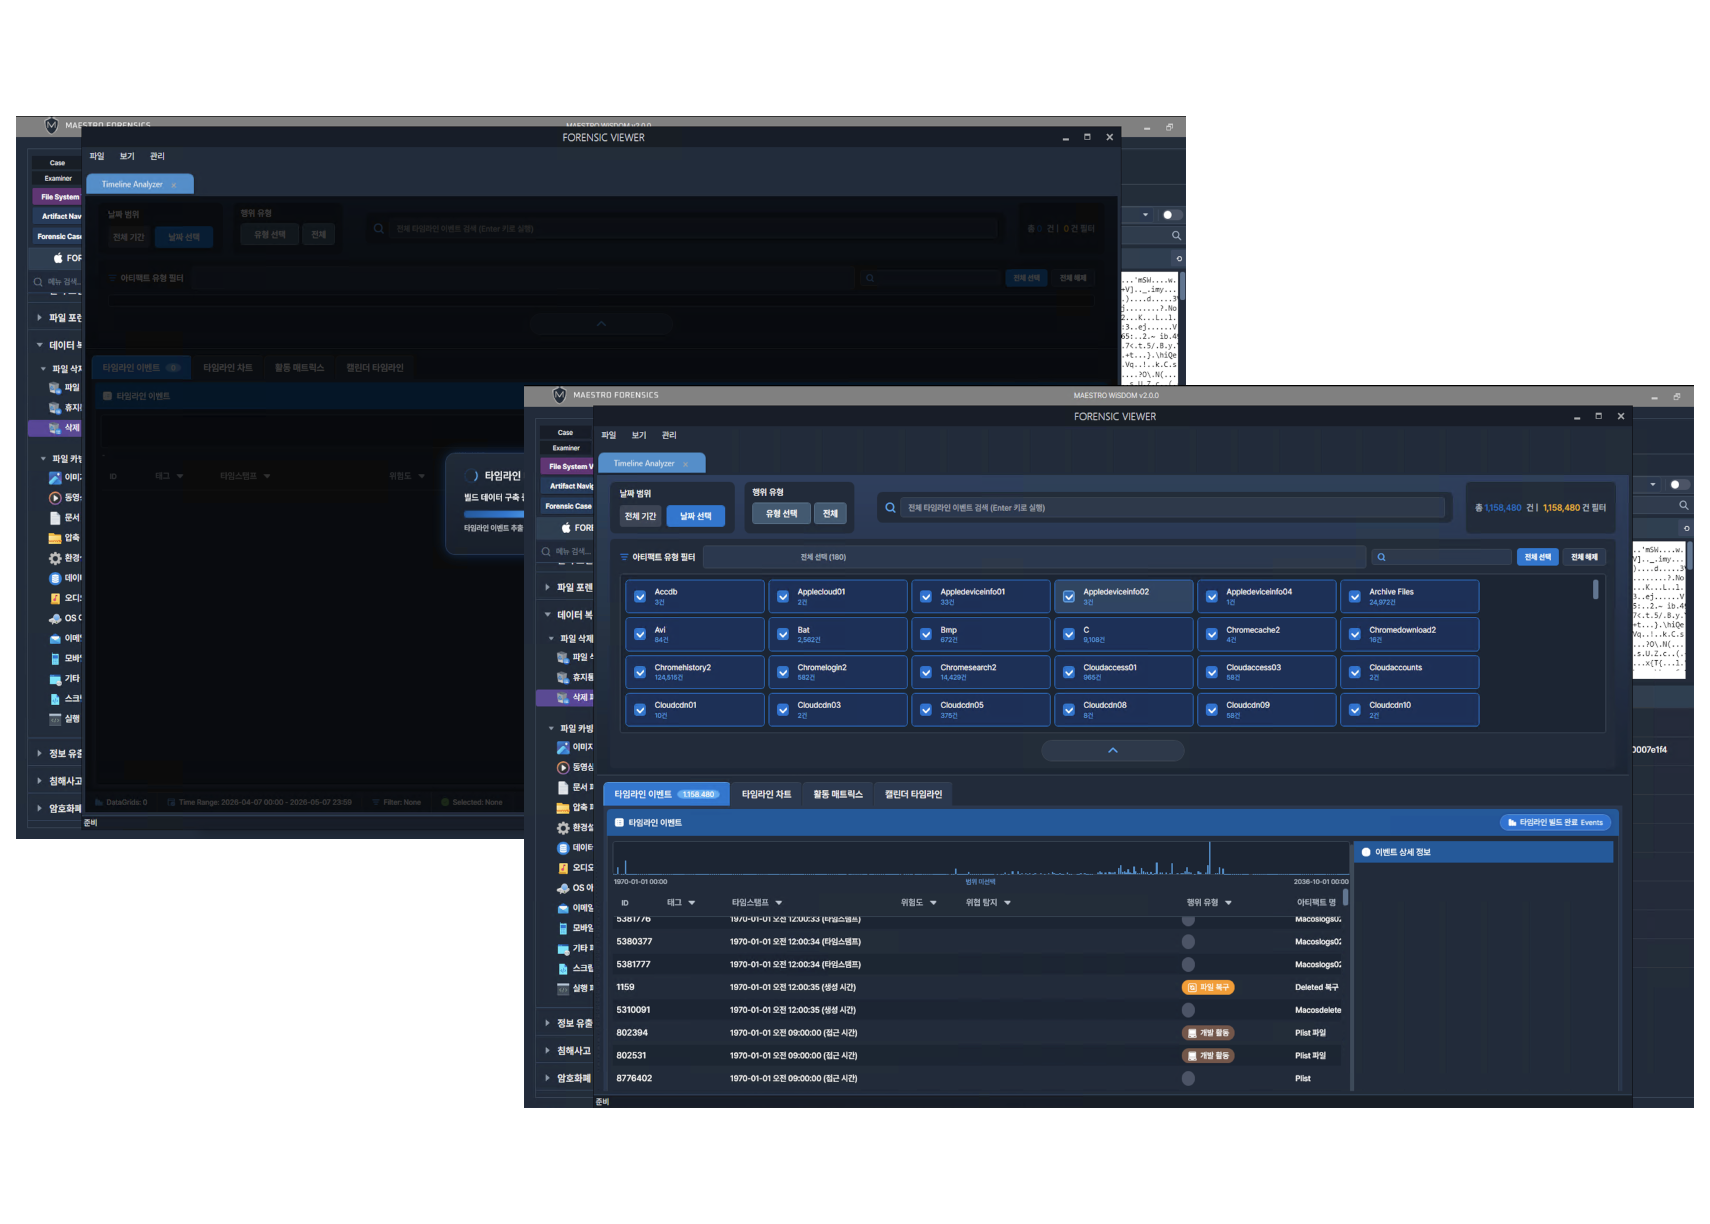Open the 행위 유형 column filter dropdown
Viewport: 1710px width, 1224px height.
click(1228, 903)
